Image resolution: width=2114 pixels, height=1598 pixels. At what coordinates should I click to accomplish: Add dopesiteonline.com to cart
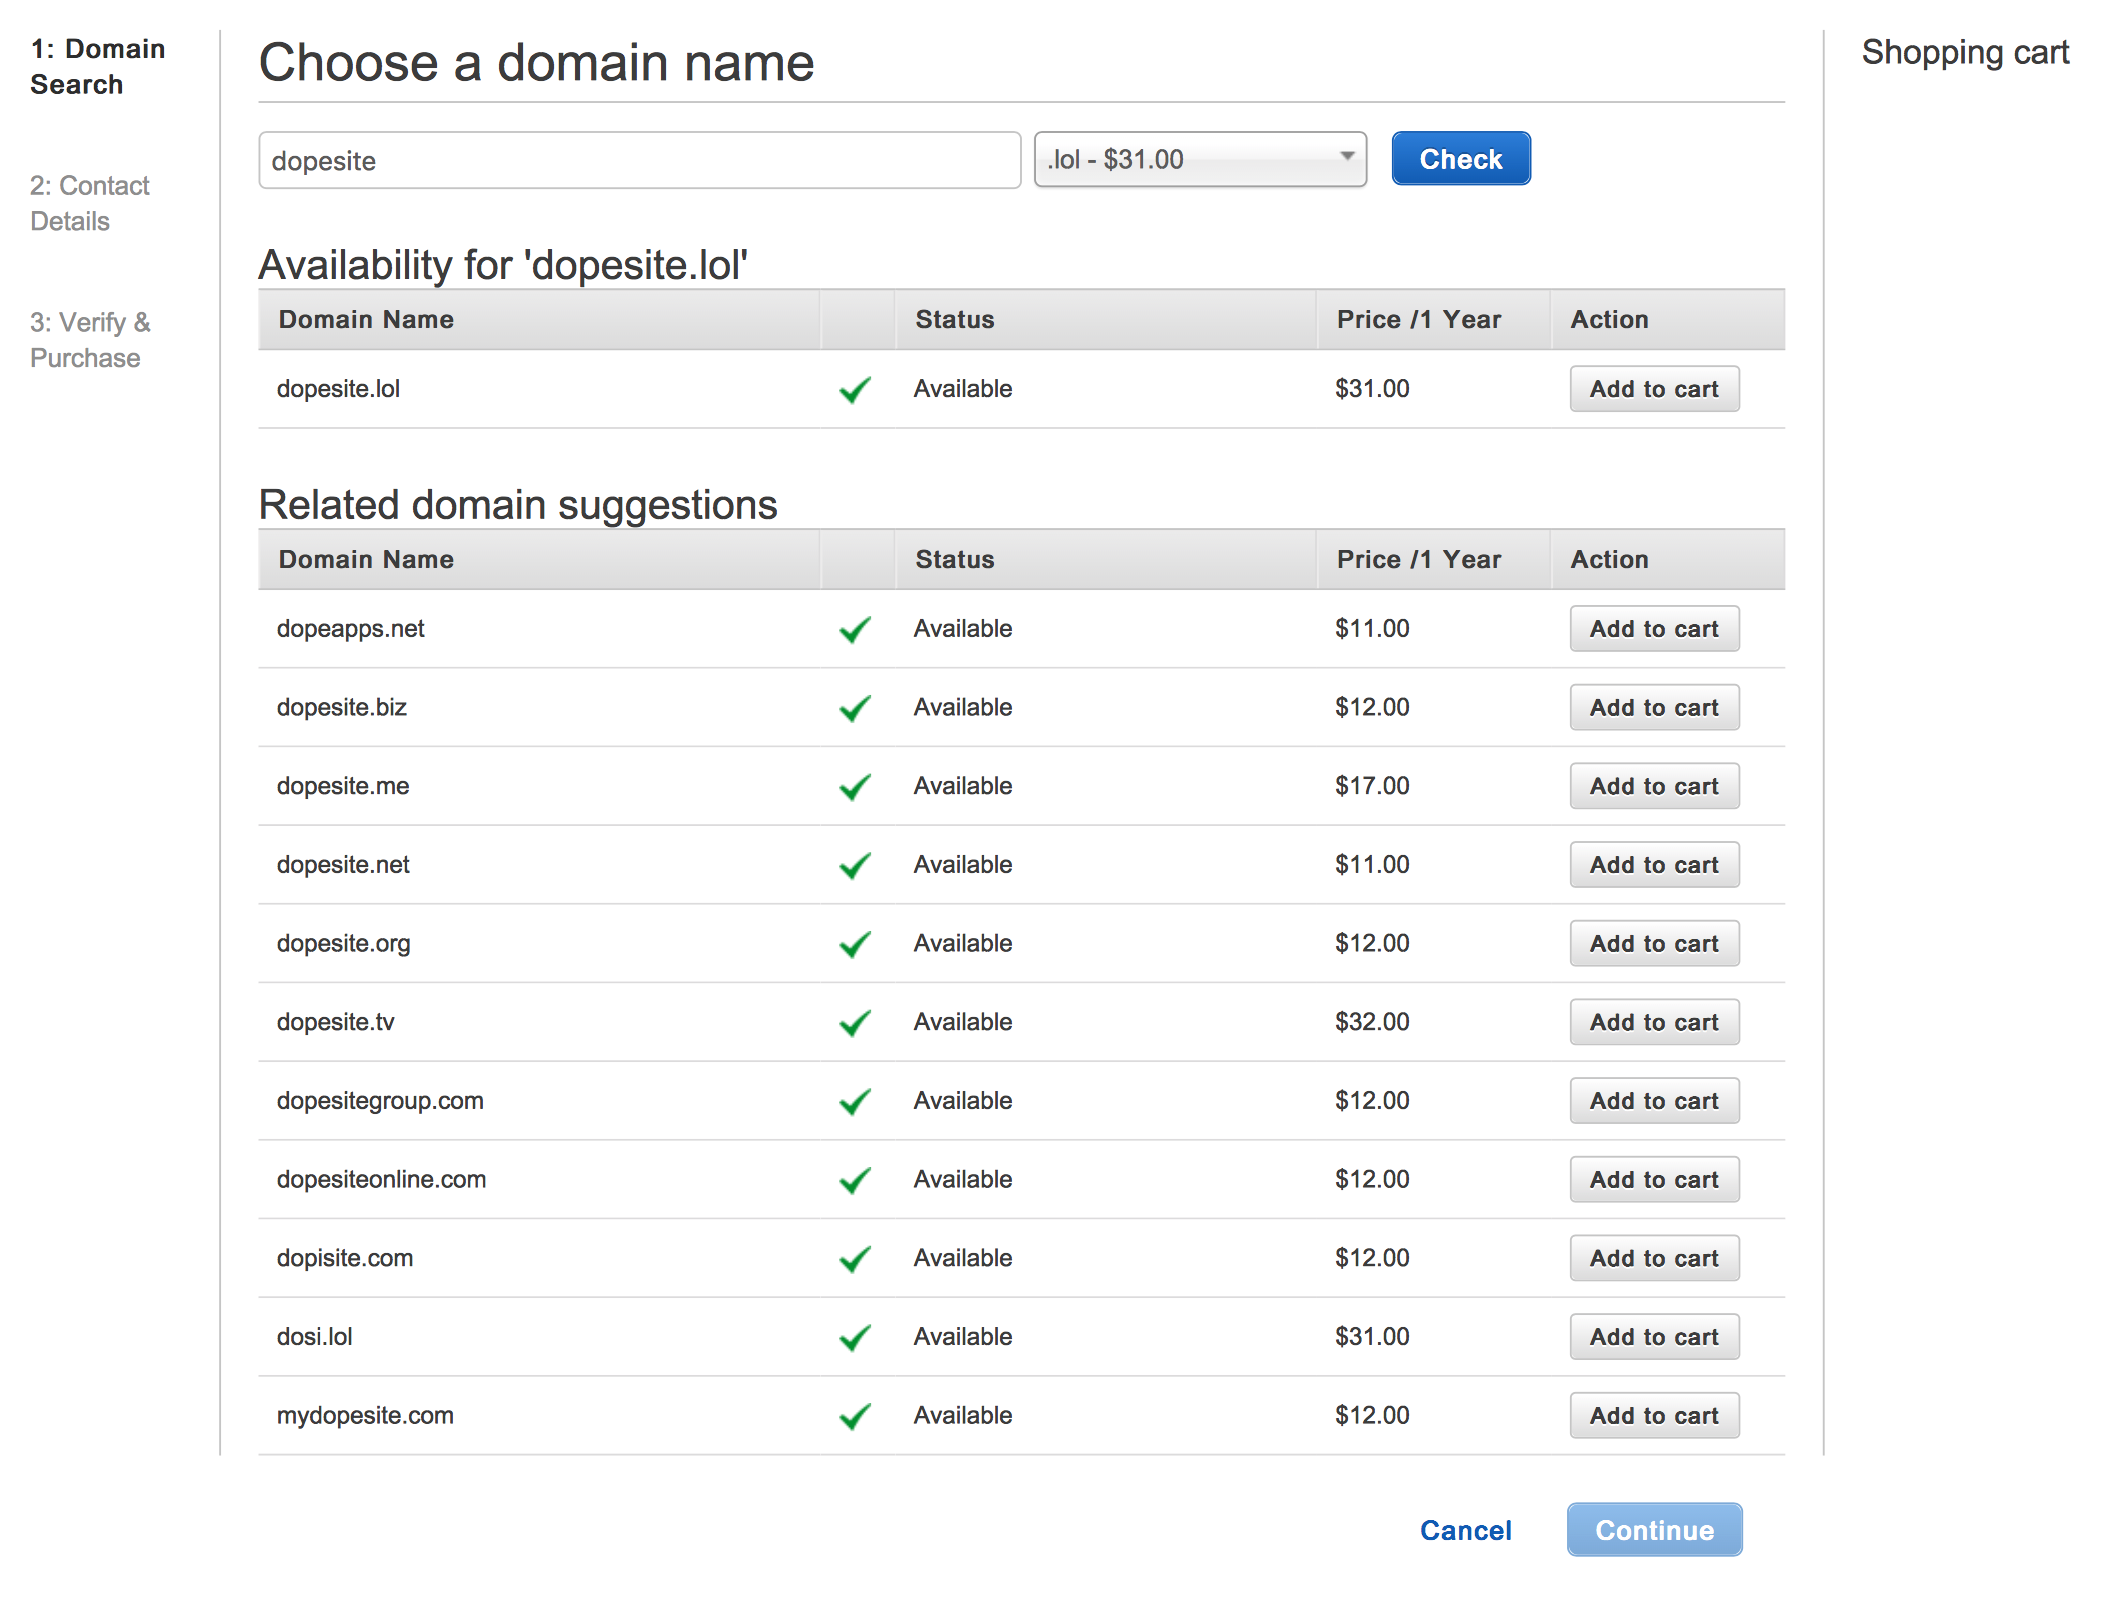[x=1654, y=1180]
